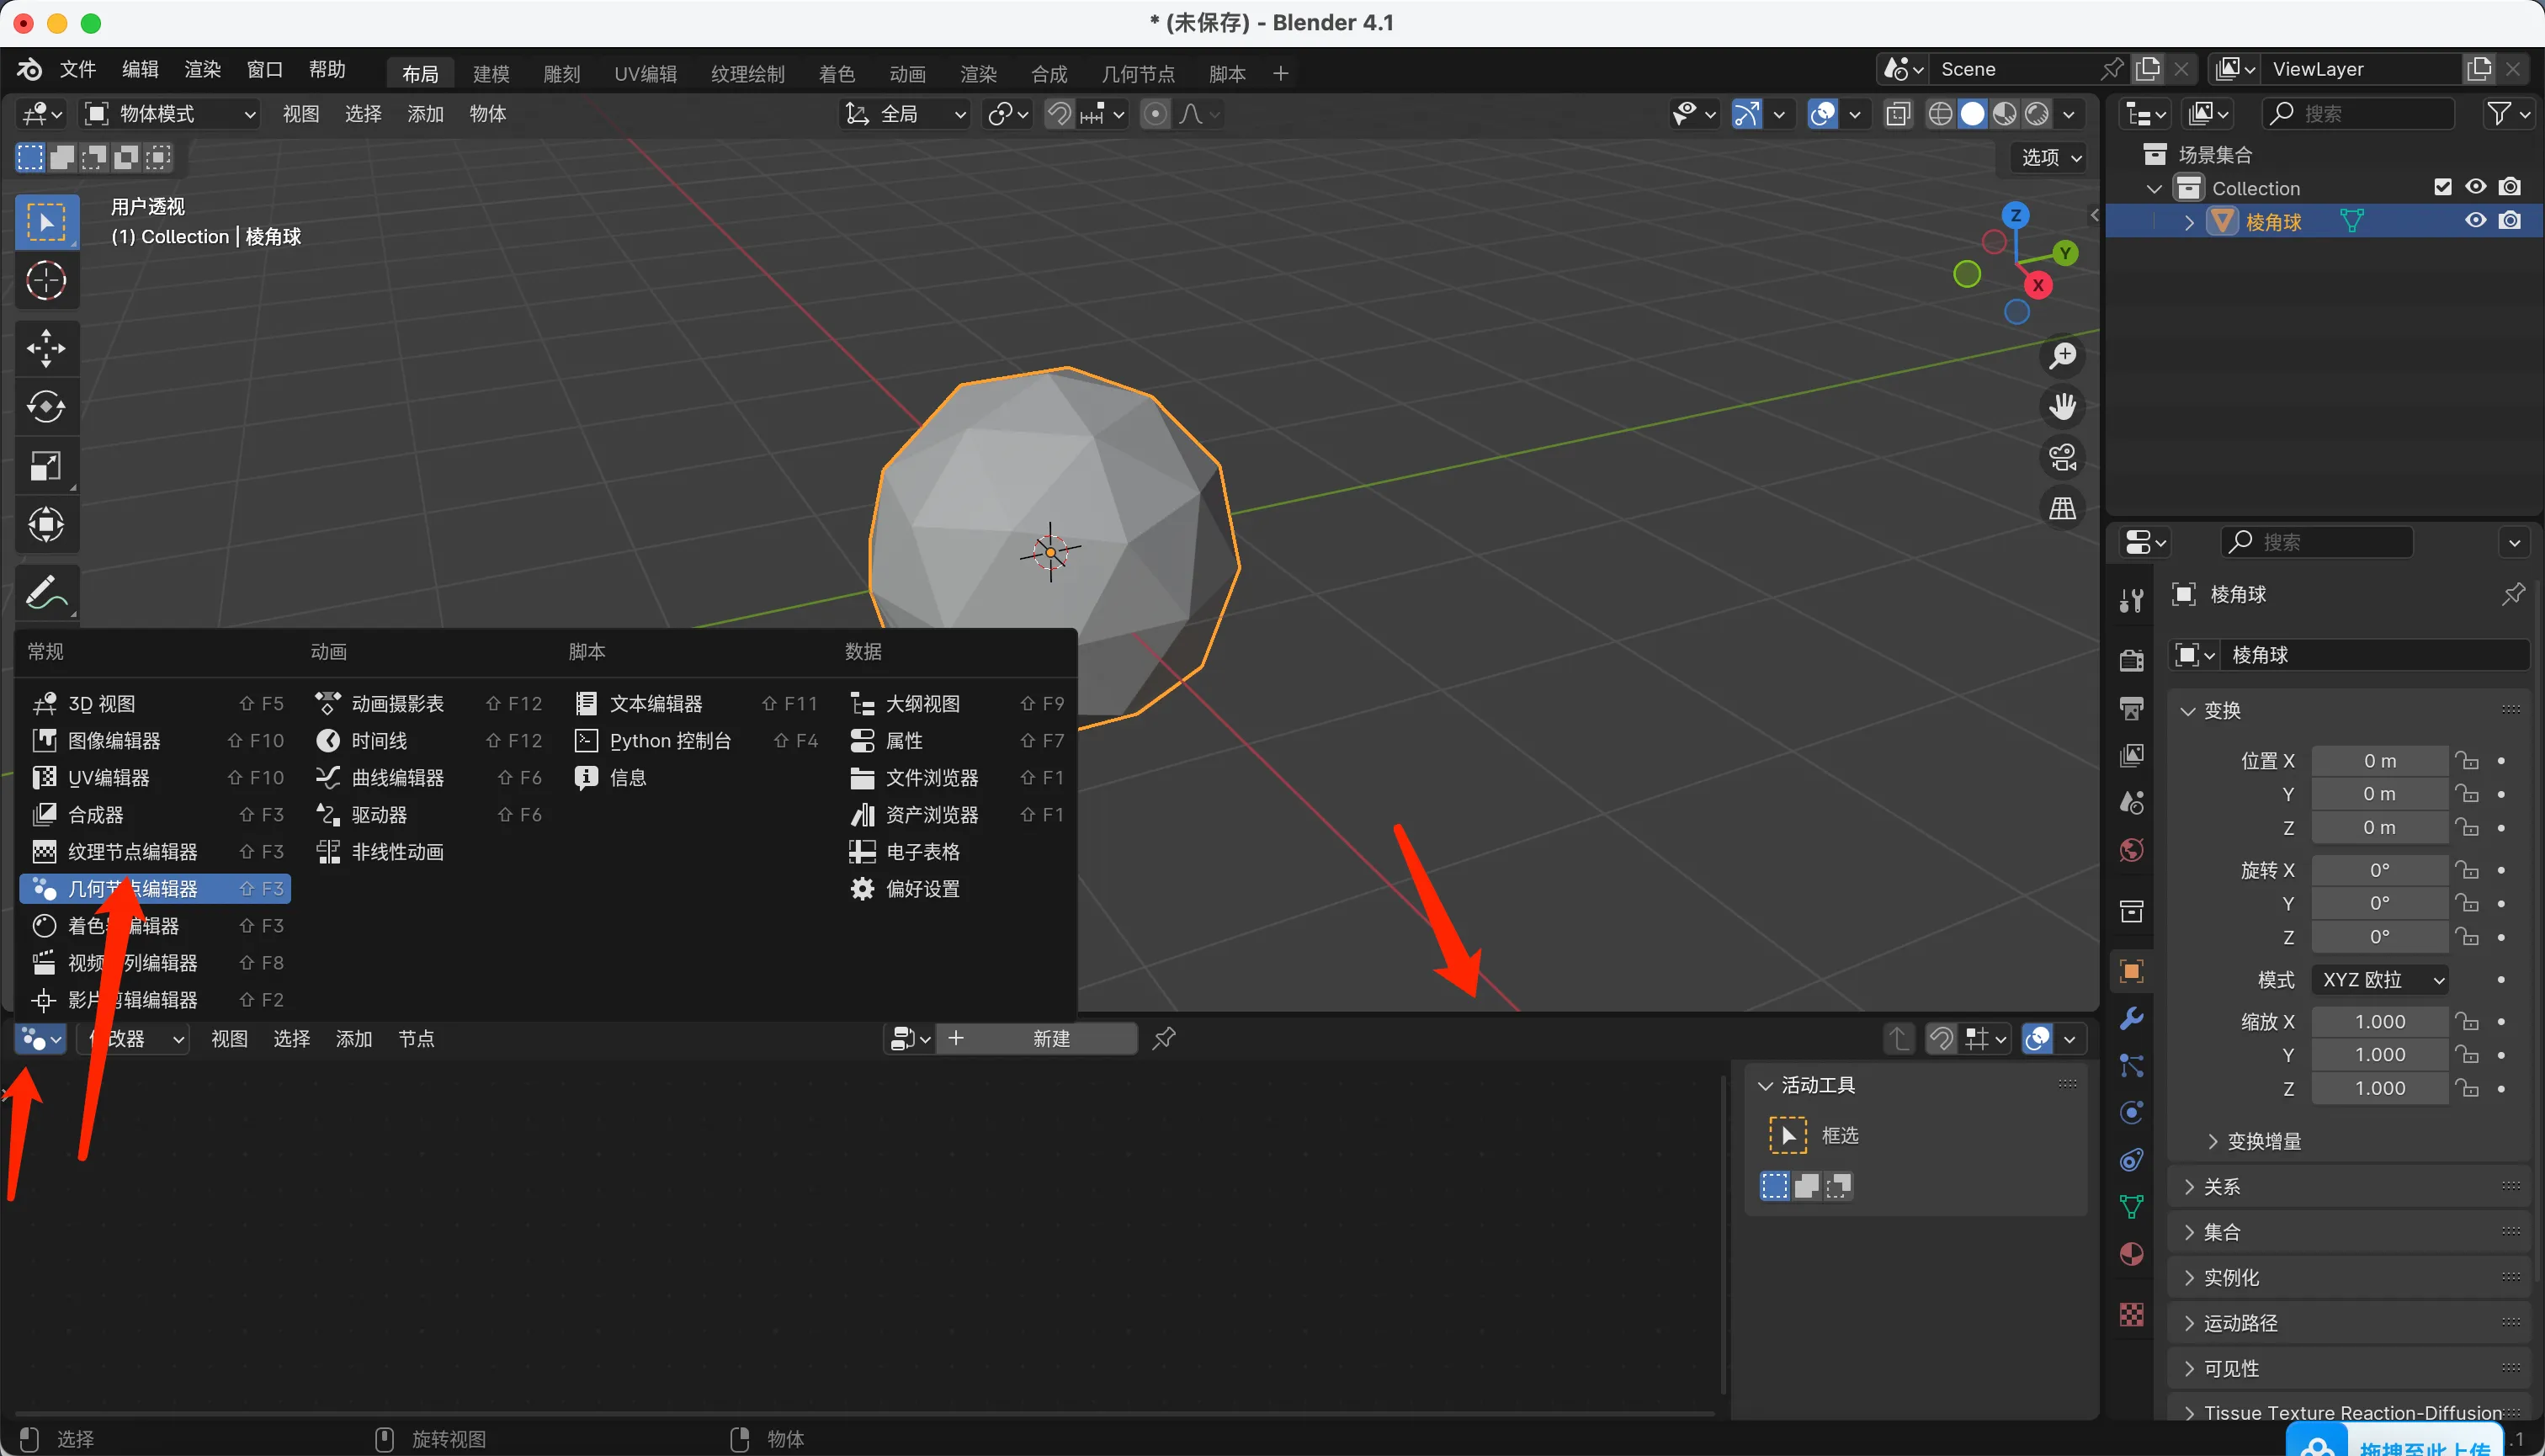Toggle lock on 位置 X field
Screen dimensions: 2545x1456
(x=2467, y=761)
